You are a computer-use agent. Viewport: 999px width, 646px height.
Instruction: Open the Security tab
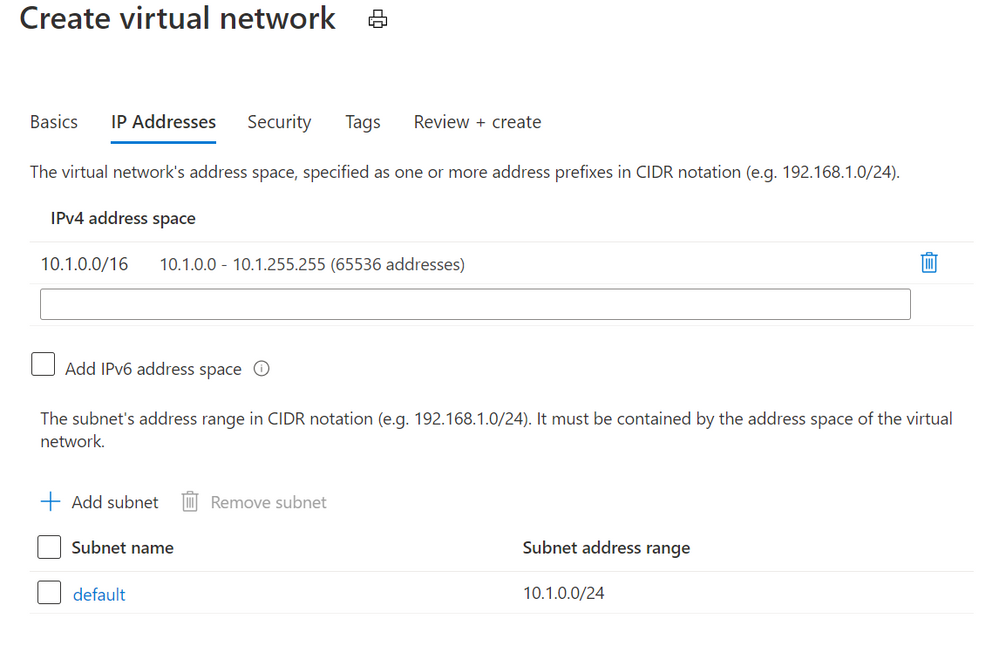pos(279,121)
